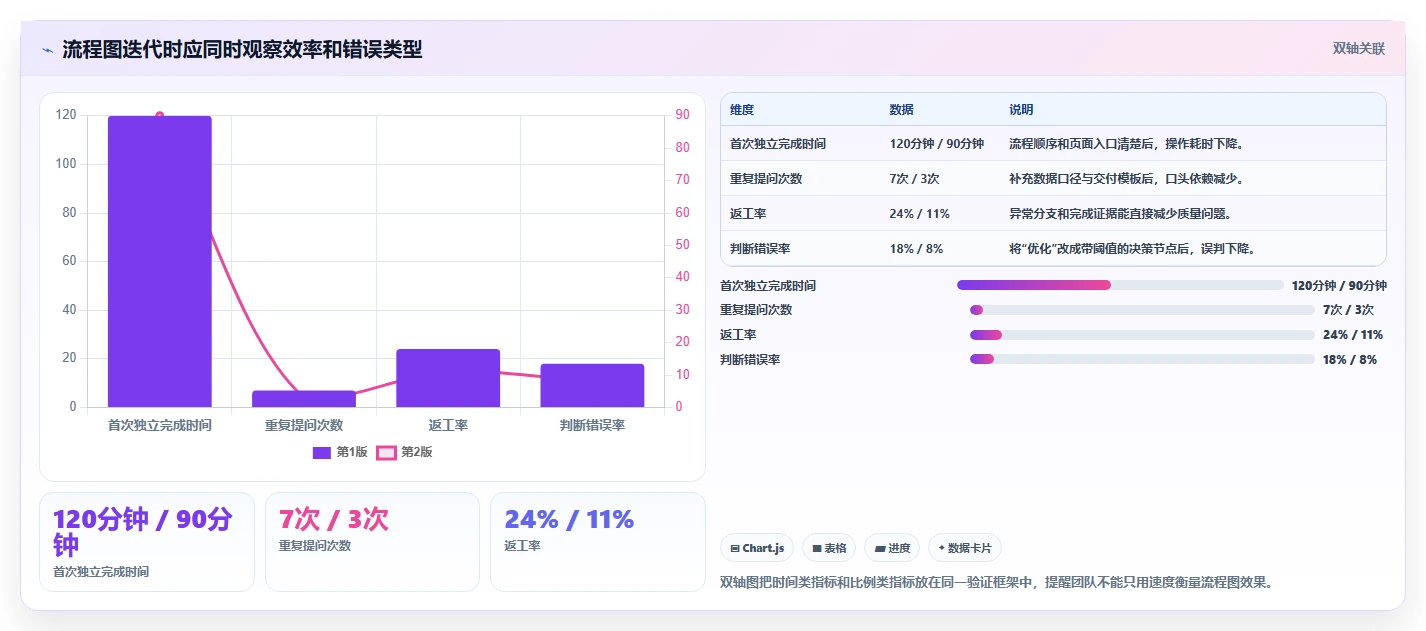This screenshot has height=631, width=1426.
Task: Click the 判断错误率 progress bar
Action: [x=1142, y=359]
